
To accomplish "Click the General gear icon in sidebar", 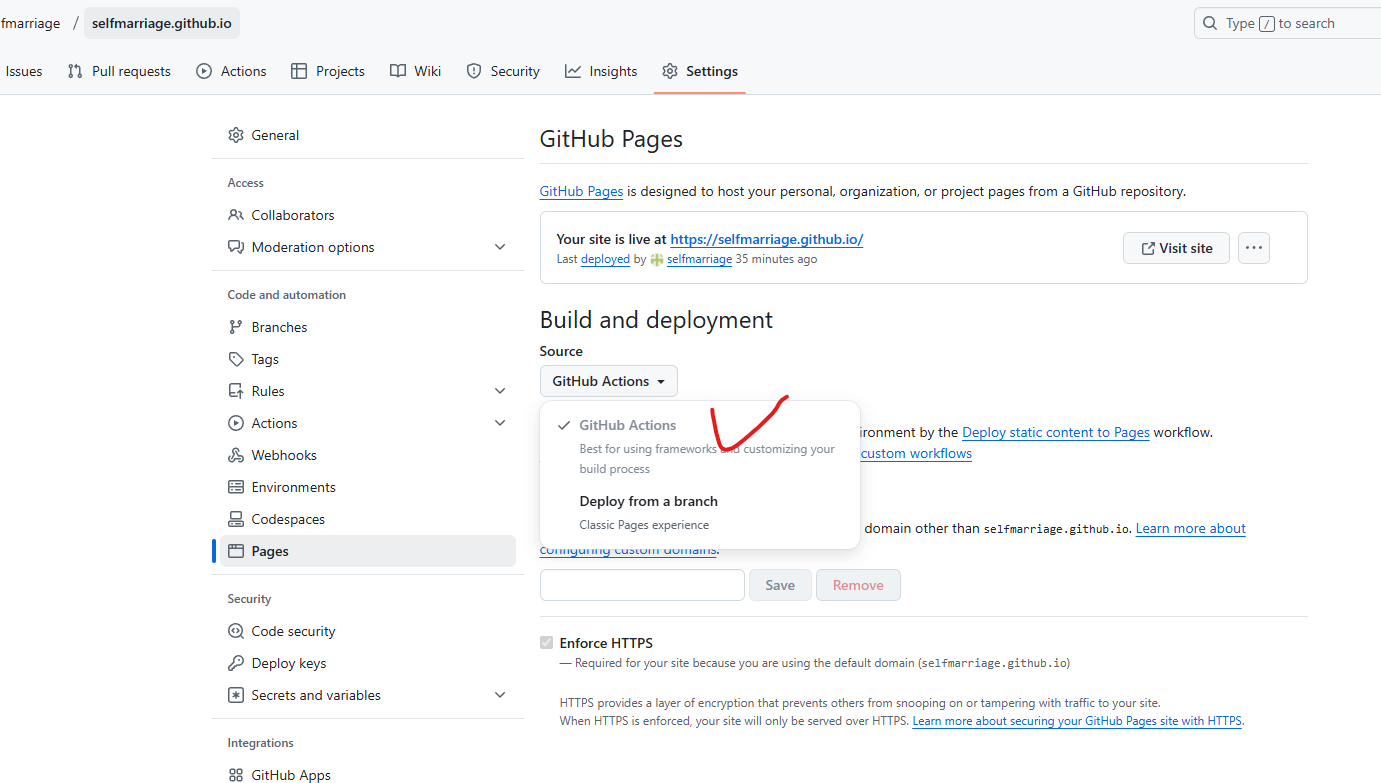I will [236, 135].
